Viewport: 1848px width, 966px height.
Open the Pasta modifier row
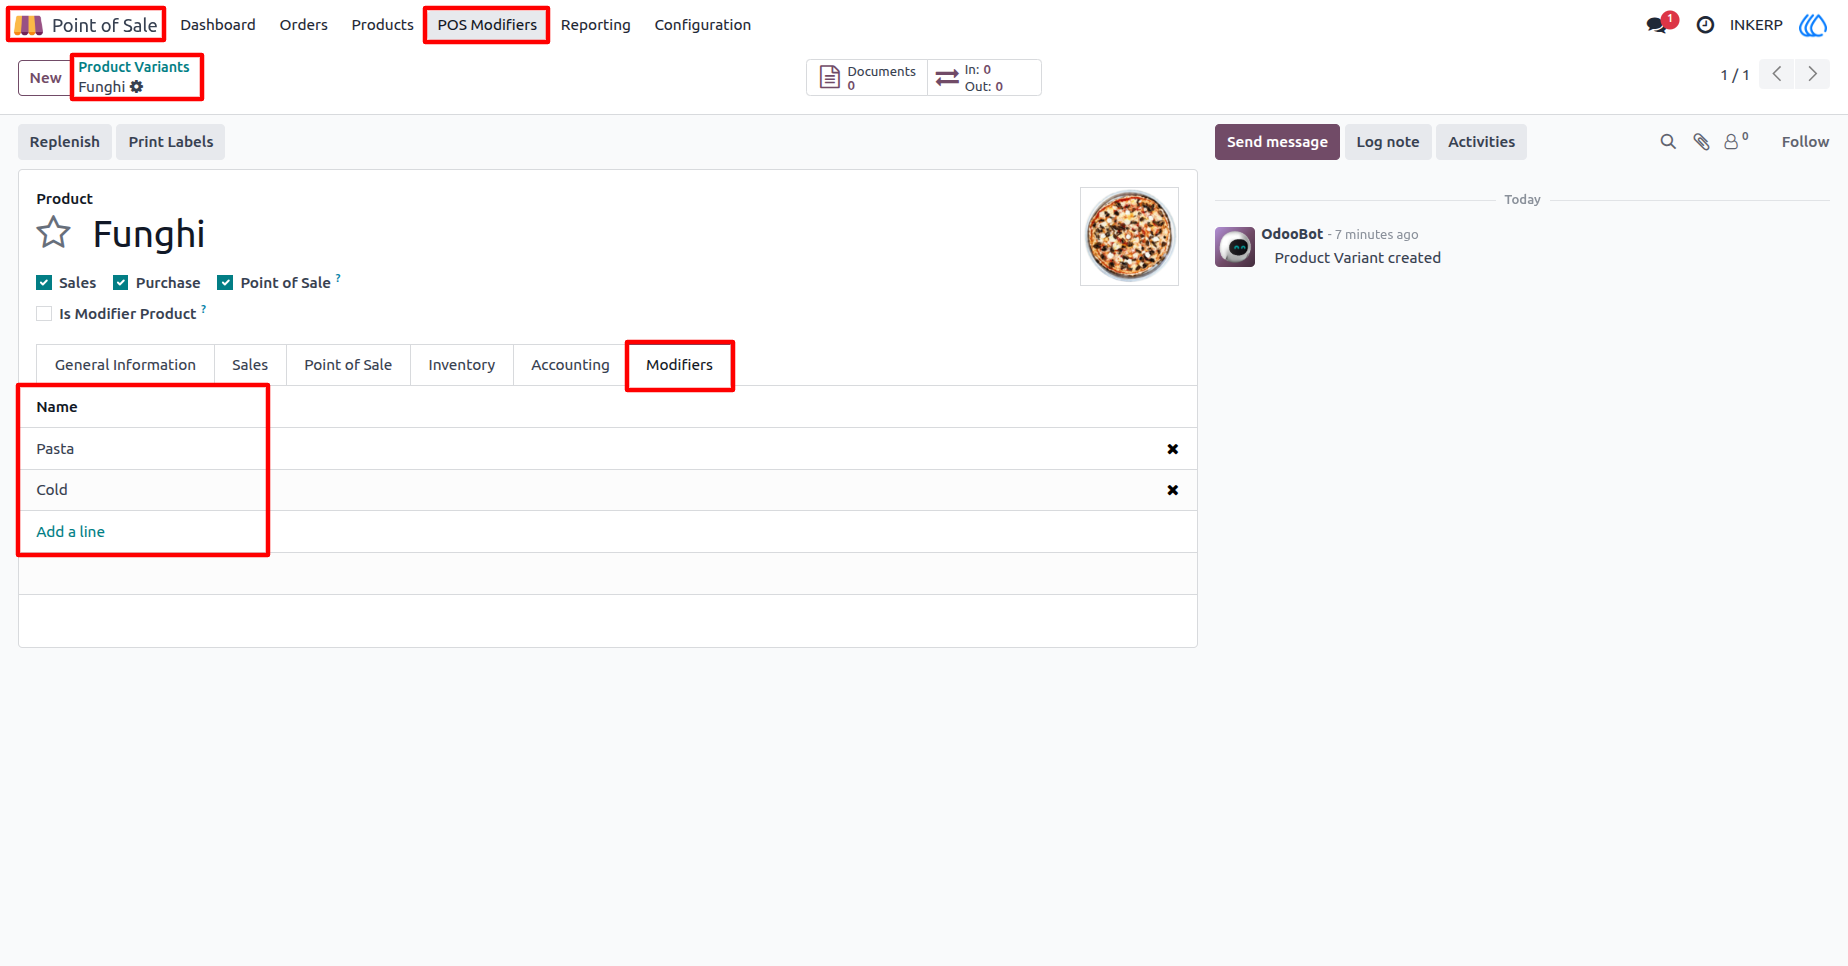[x=608, y=449]
